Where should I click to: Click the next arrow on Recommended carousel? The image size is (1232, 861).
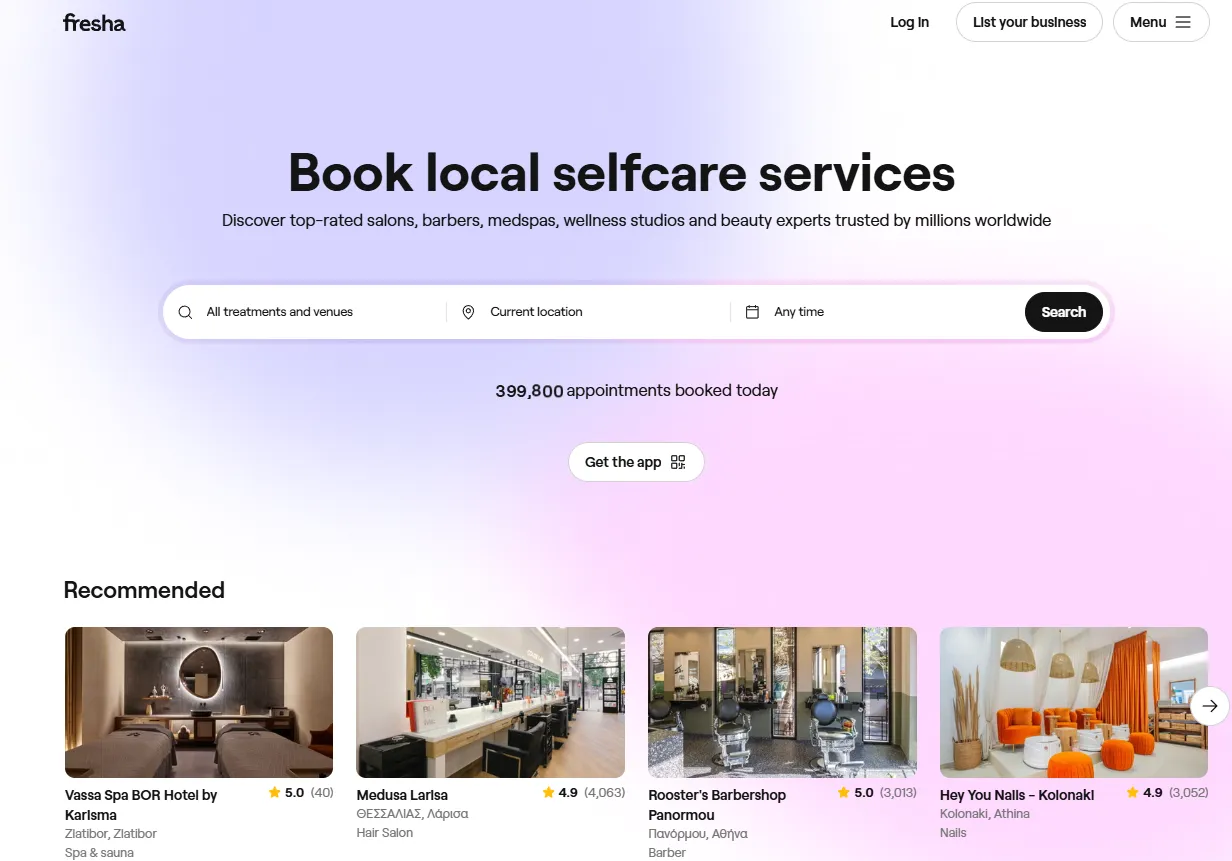tap(1210, 706)
